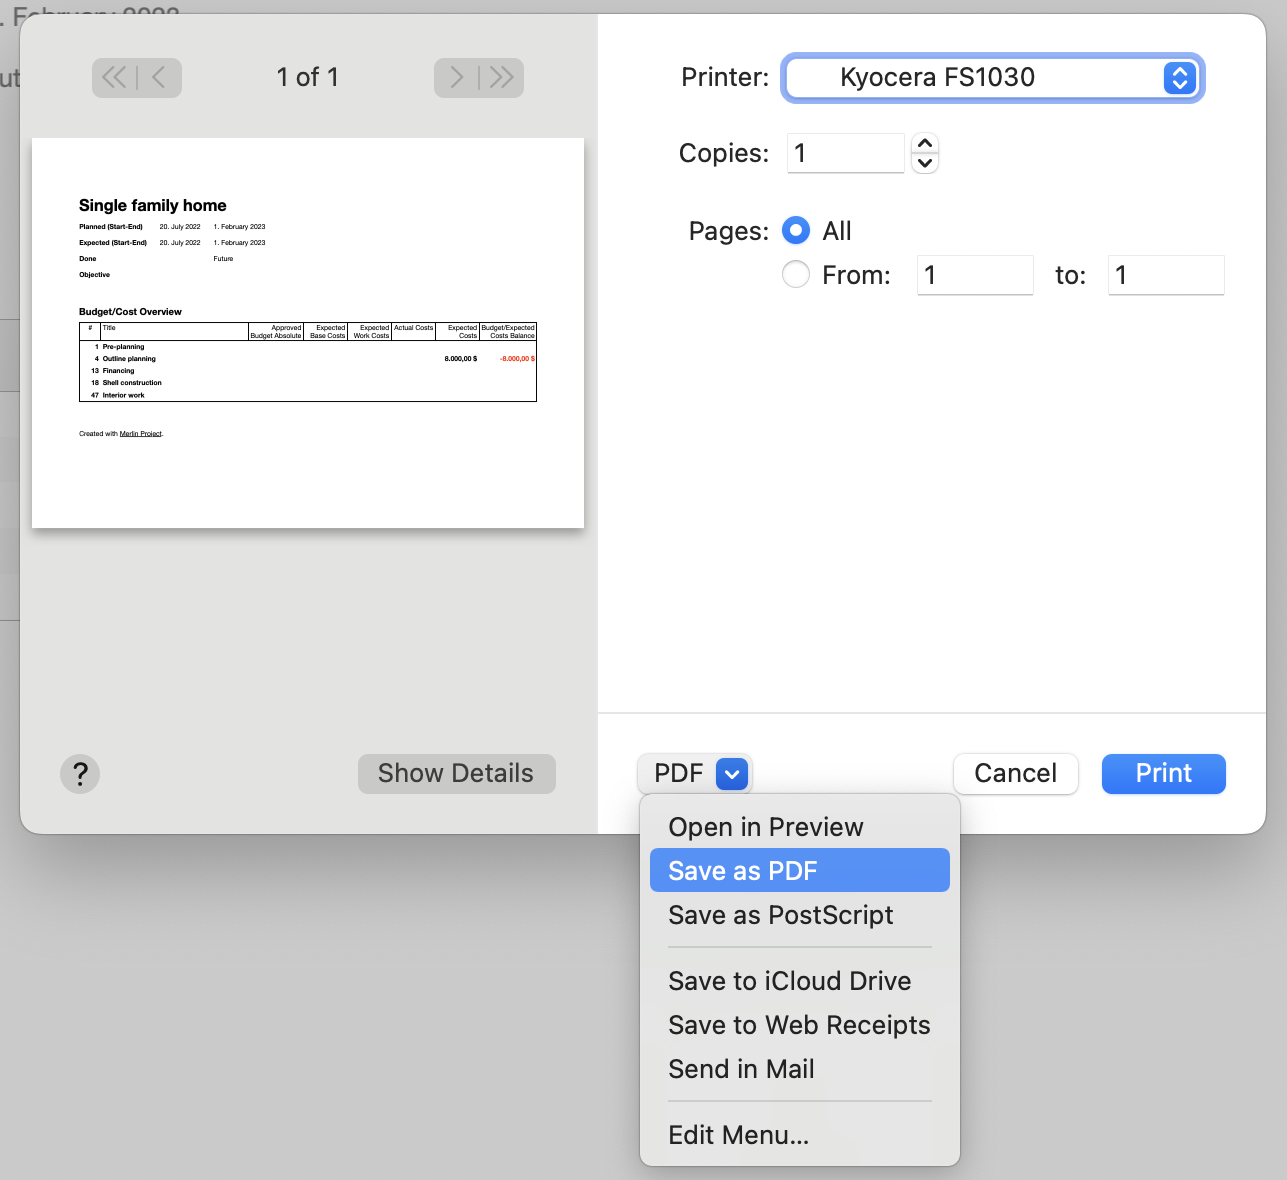The image size is (1287, 1180).
Task: Decrease copies with the down stepper arrow
Action: [925, 163]
